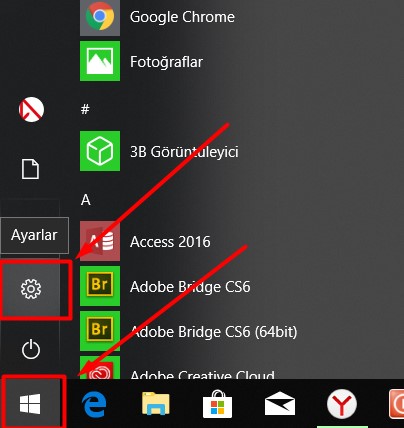Click the red user account avatar
The width and height of the screenshot is (404, 428).
coord(31,110)
